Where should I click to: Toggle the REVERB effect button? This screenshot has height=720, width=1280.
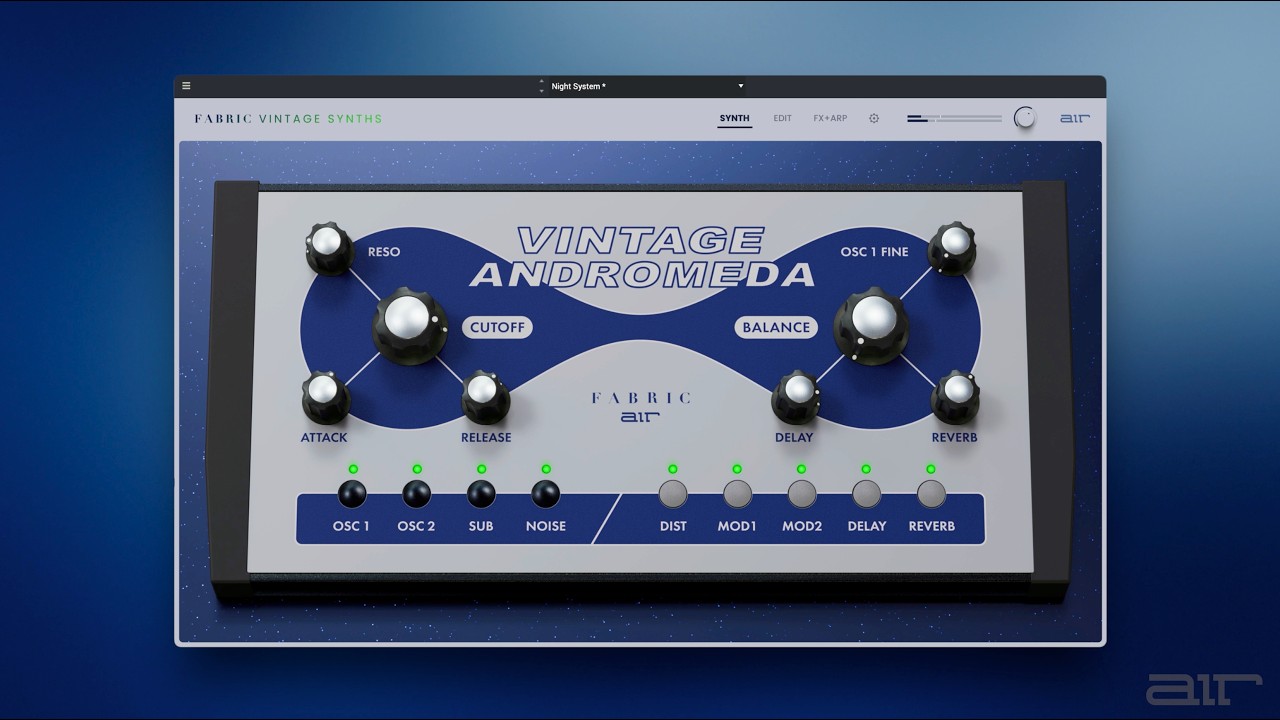(931, 493)
